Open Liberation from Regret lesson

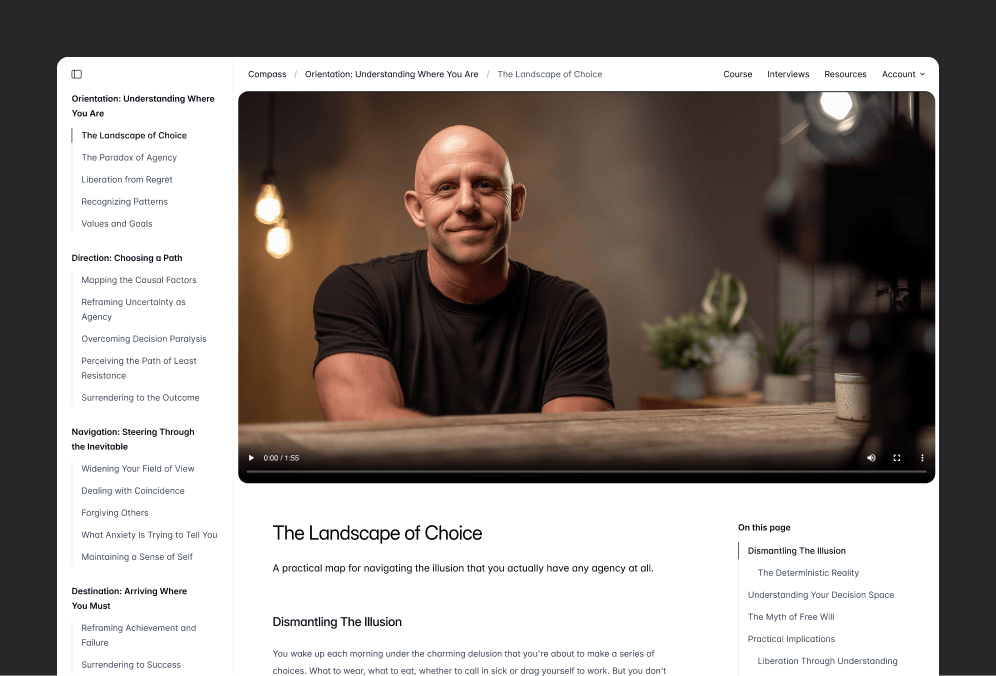pos(127,180)
